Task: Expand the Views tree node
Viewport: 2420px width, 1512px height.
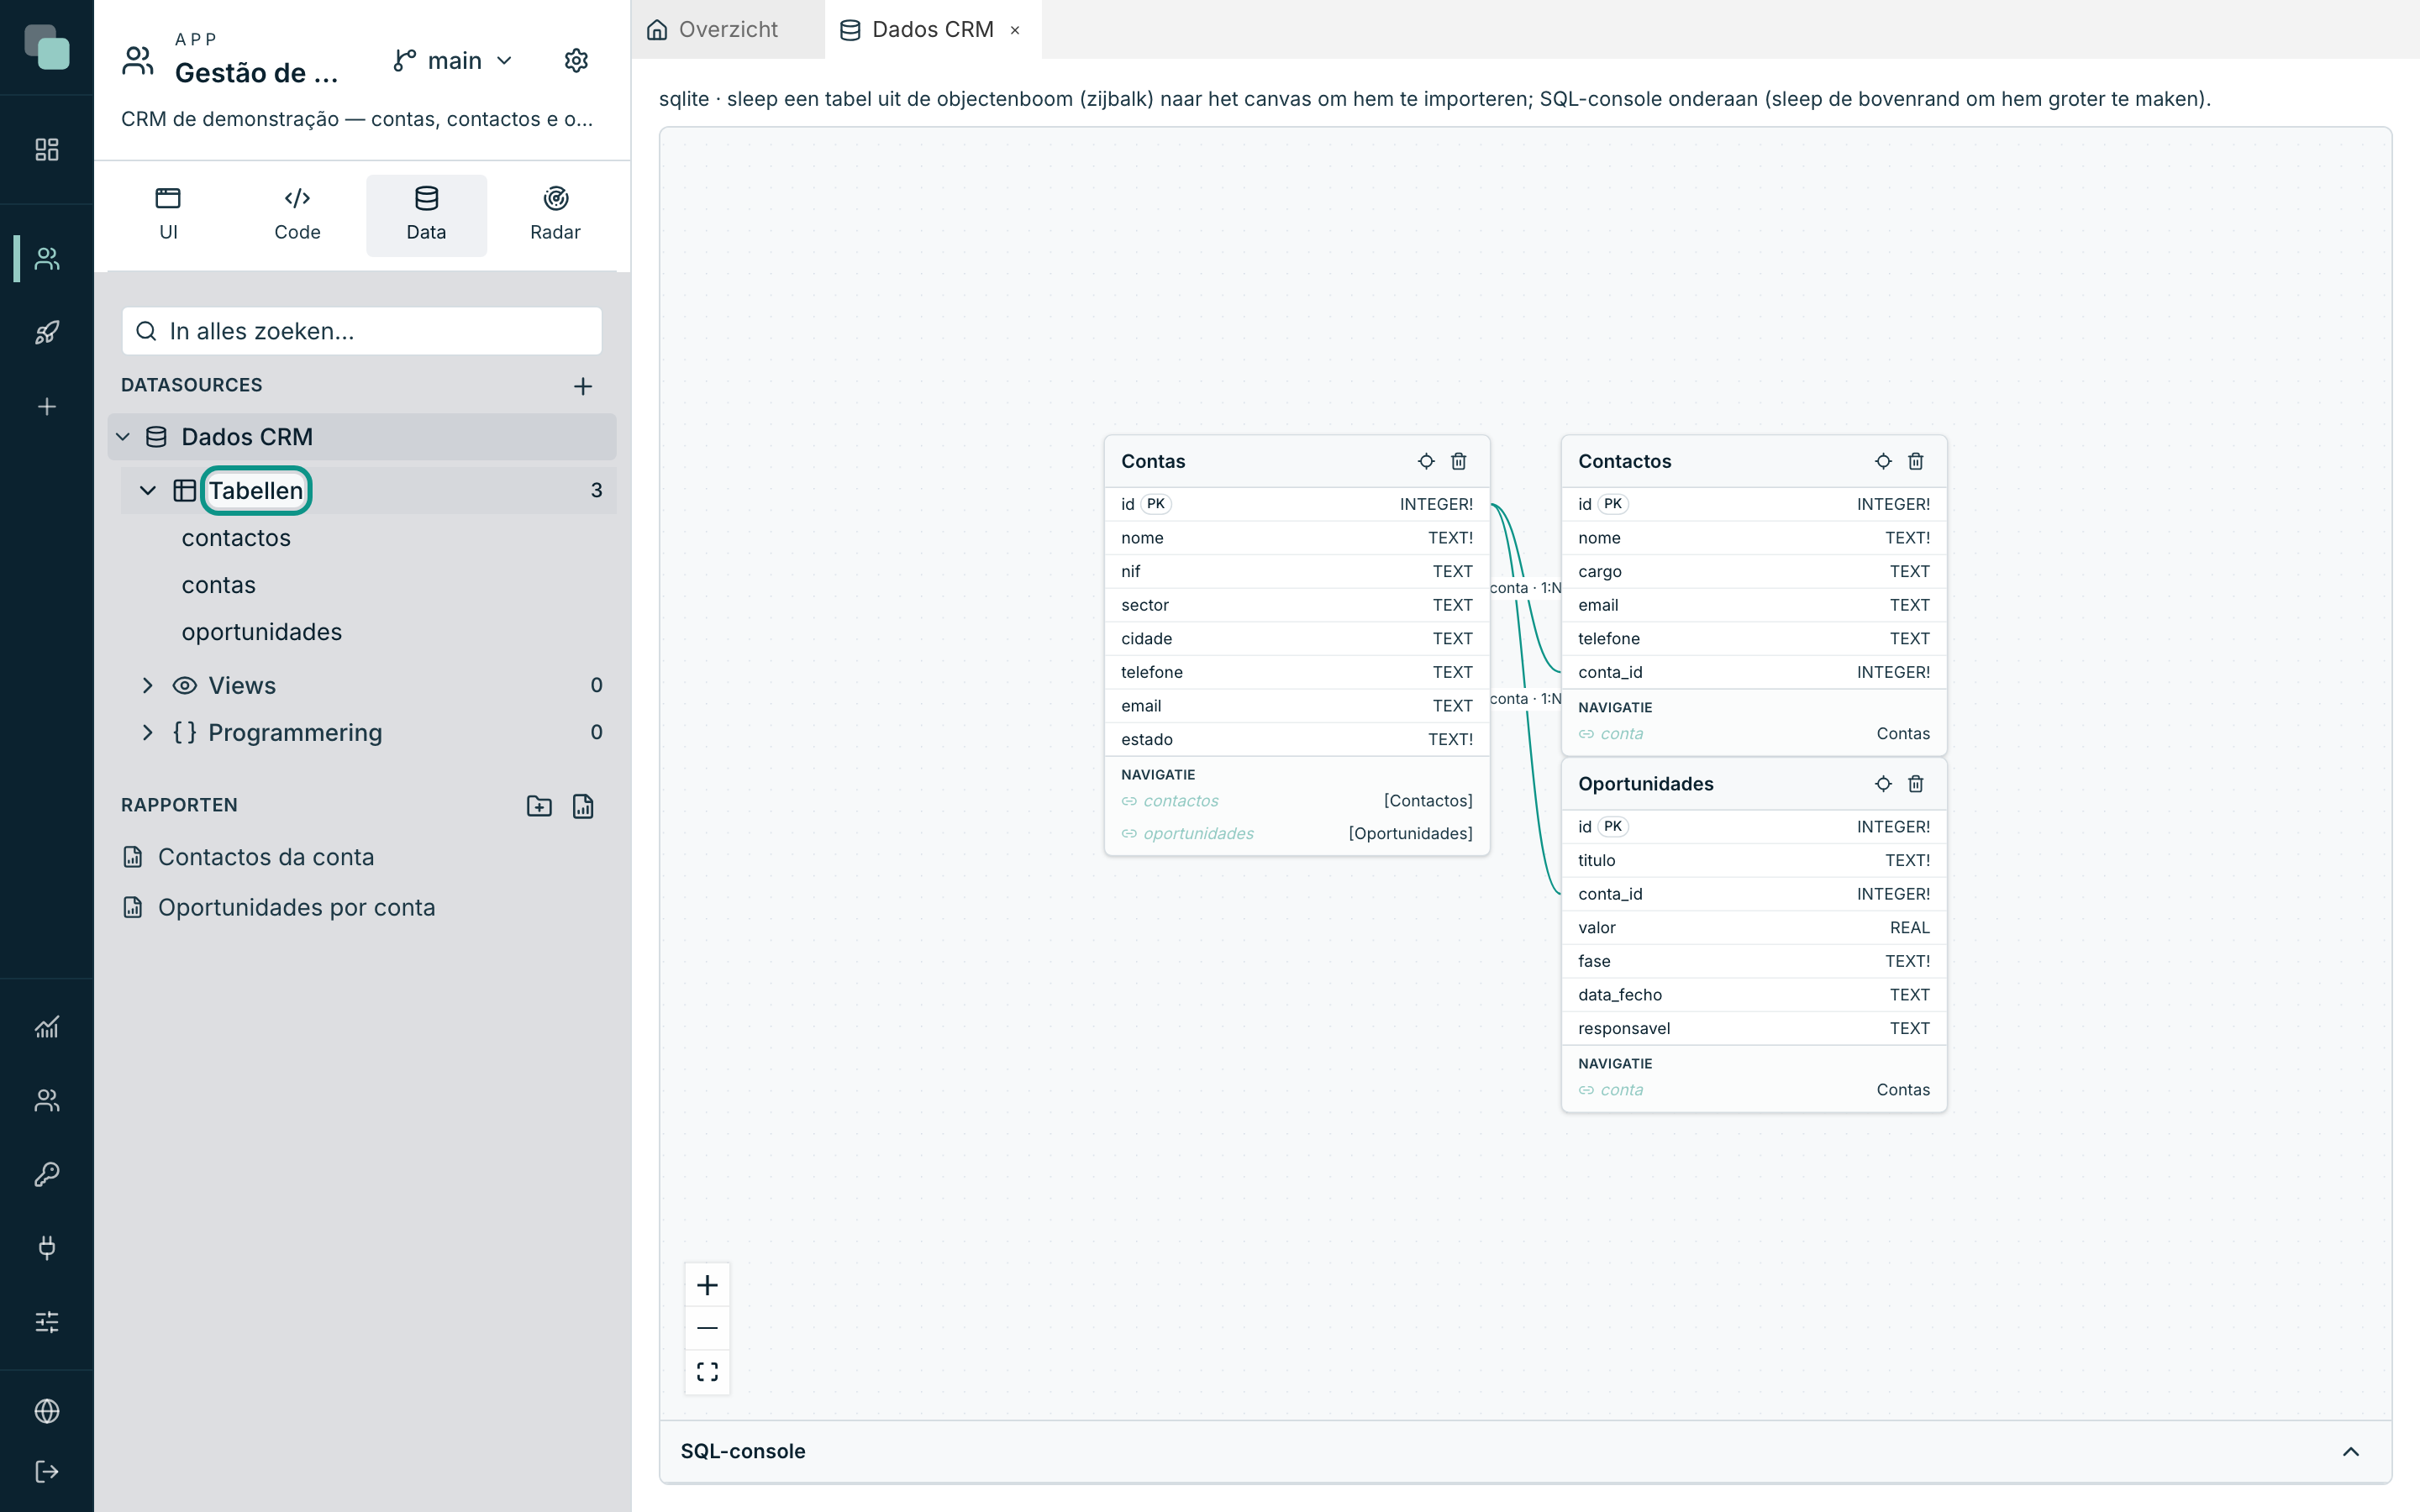Action: [148, 685]
